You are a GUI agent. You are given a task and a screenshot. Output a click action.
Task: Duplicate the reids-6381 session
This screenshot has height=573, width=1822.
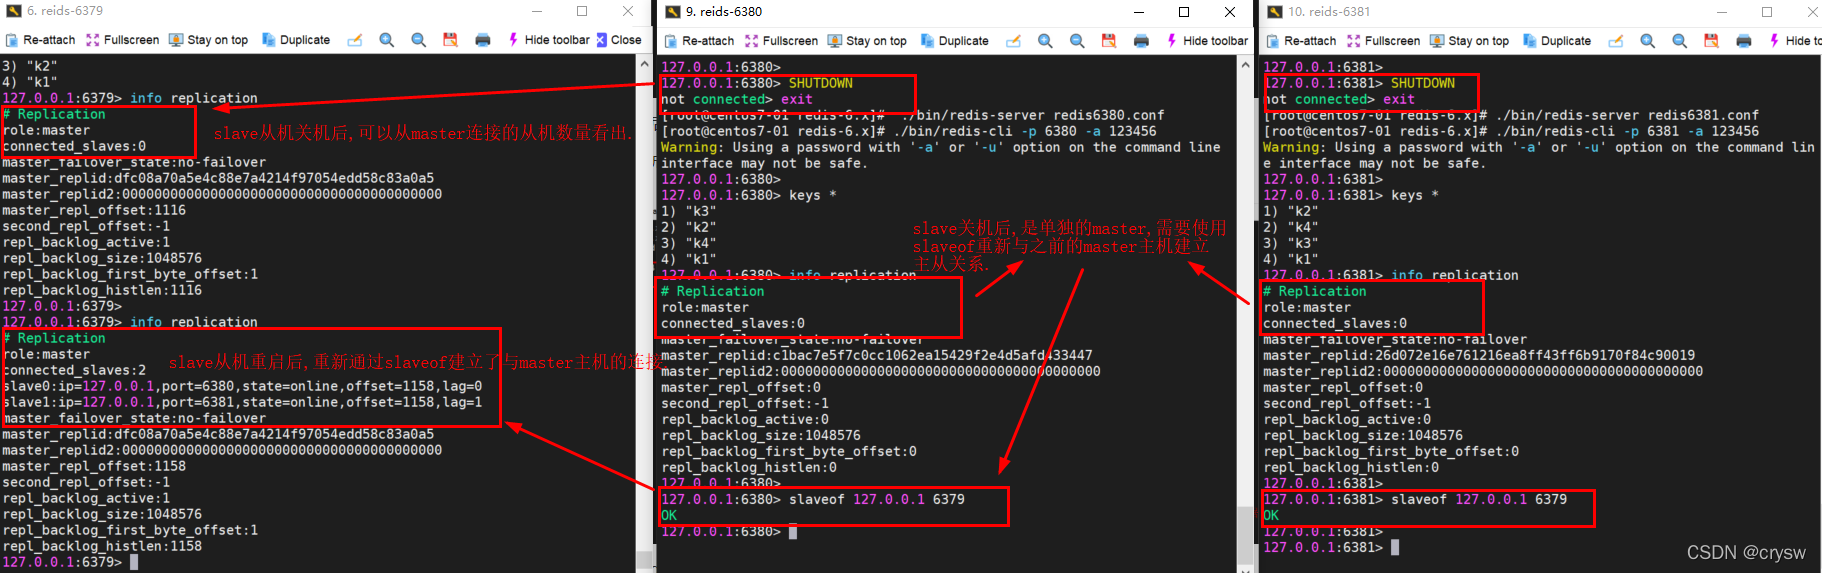pos(1557,41)
